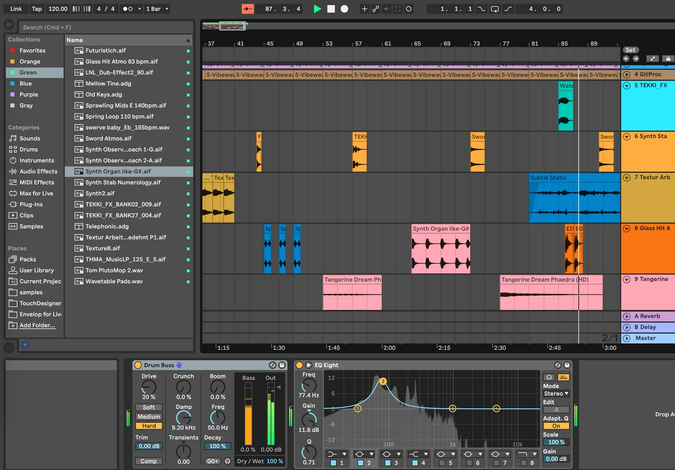The height and width of the screenshot is (470, 675).
Task: Select the Audio Effects category
Action: (38, 171)
